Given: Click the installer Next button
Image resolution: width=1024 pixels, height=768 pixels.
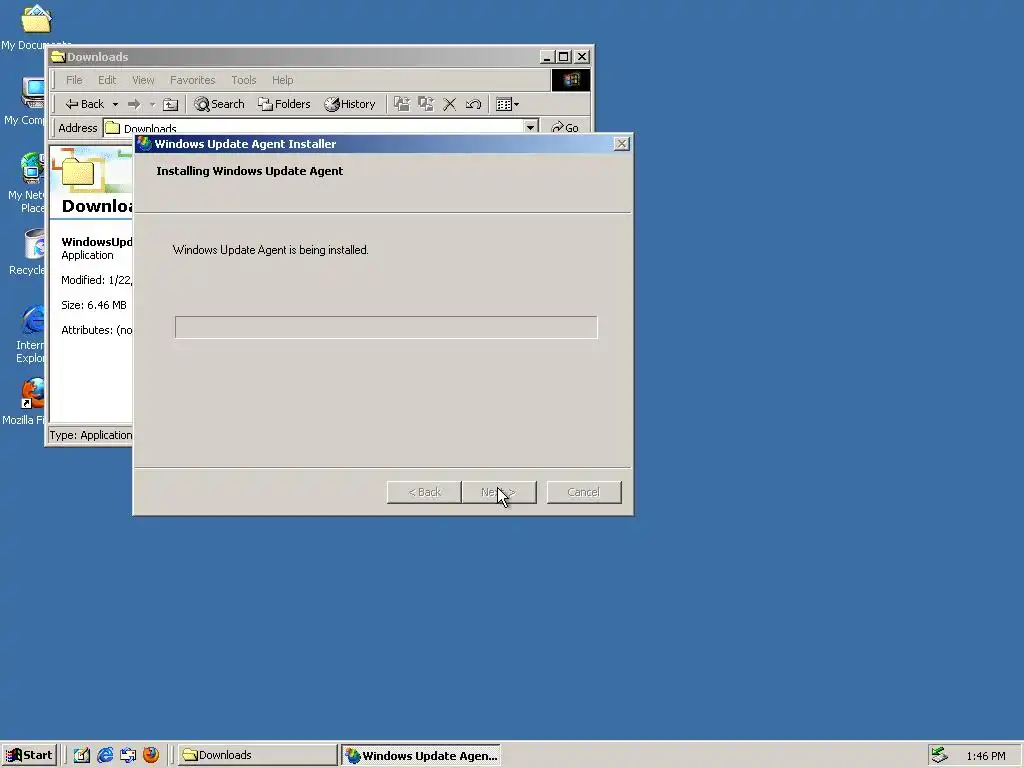Looking at the screenshot, I should click(499, 492).
